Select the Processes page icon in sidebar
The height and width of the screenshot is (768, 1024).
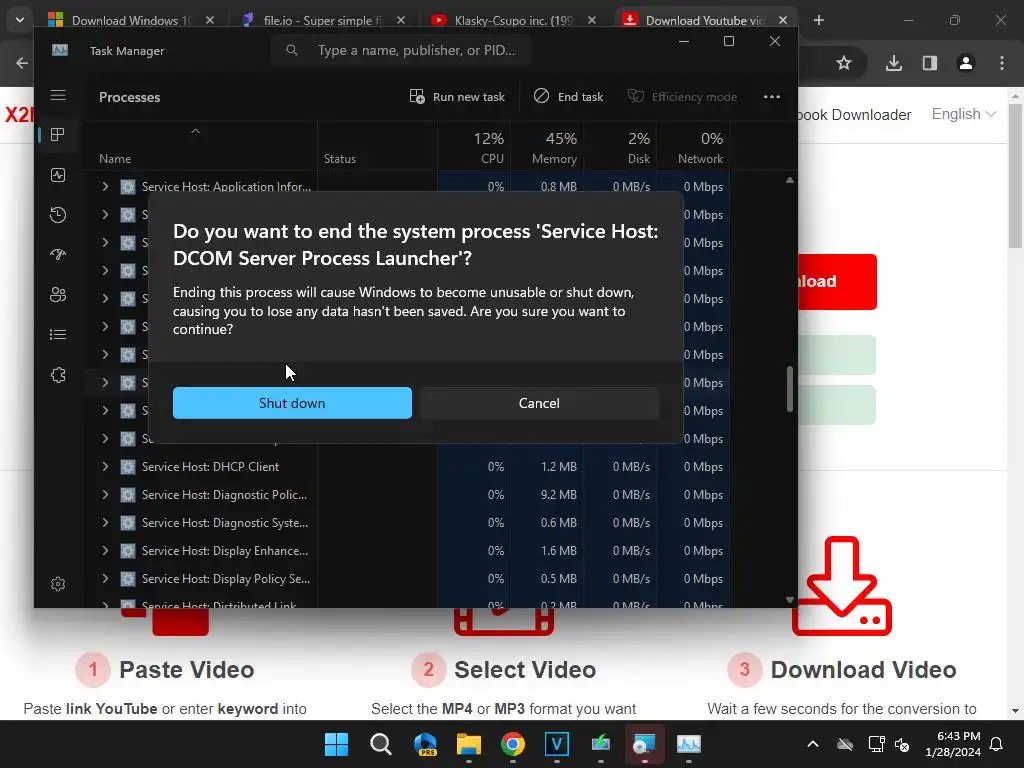coord(58,135)
